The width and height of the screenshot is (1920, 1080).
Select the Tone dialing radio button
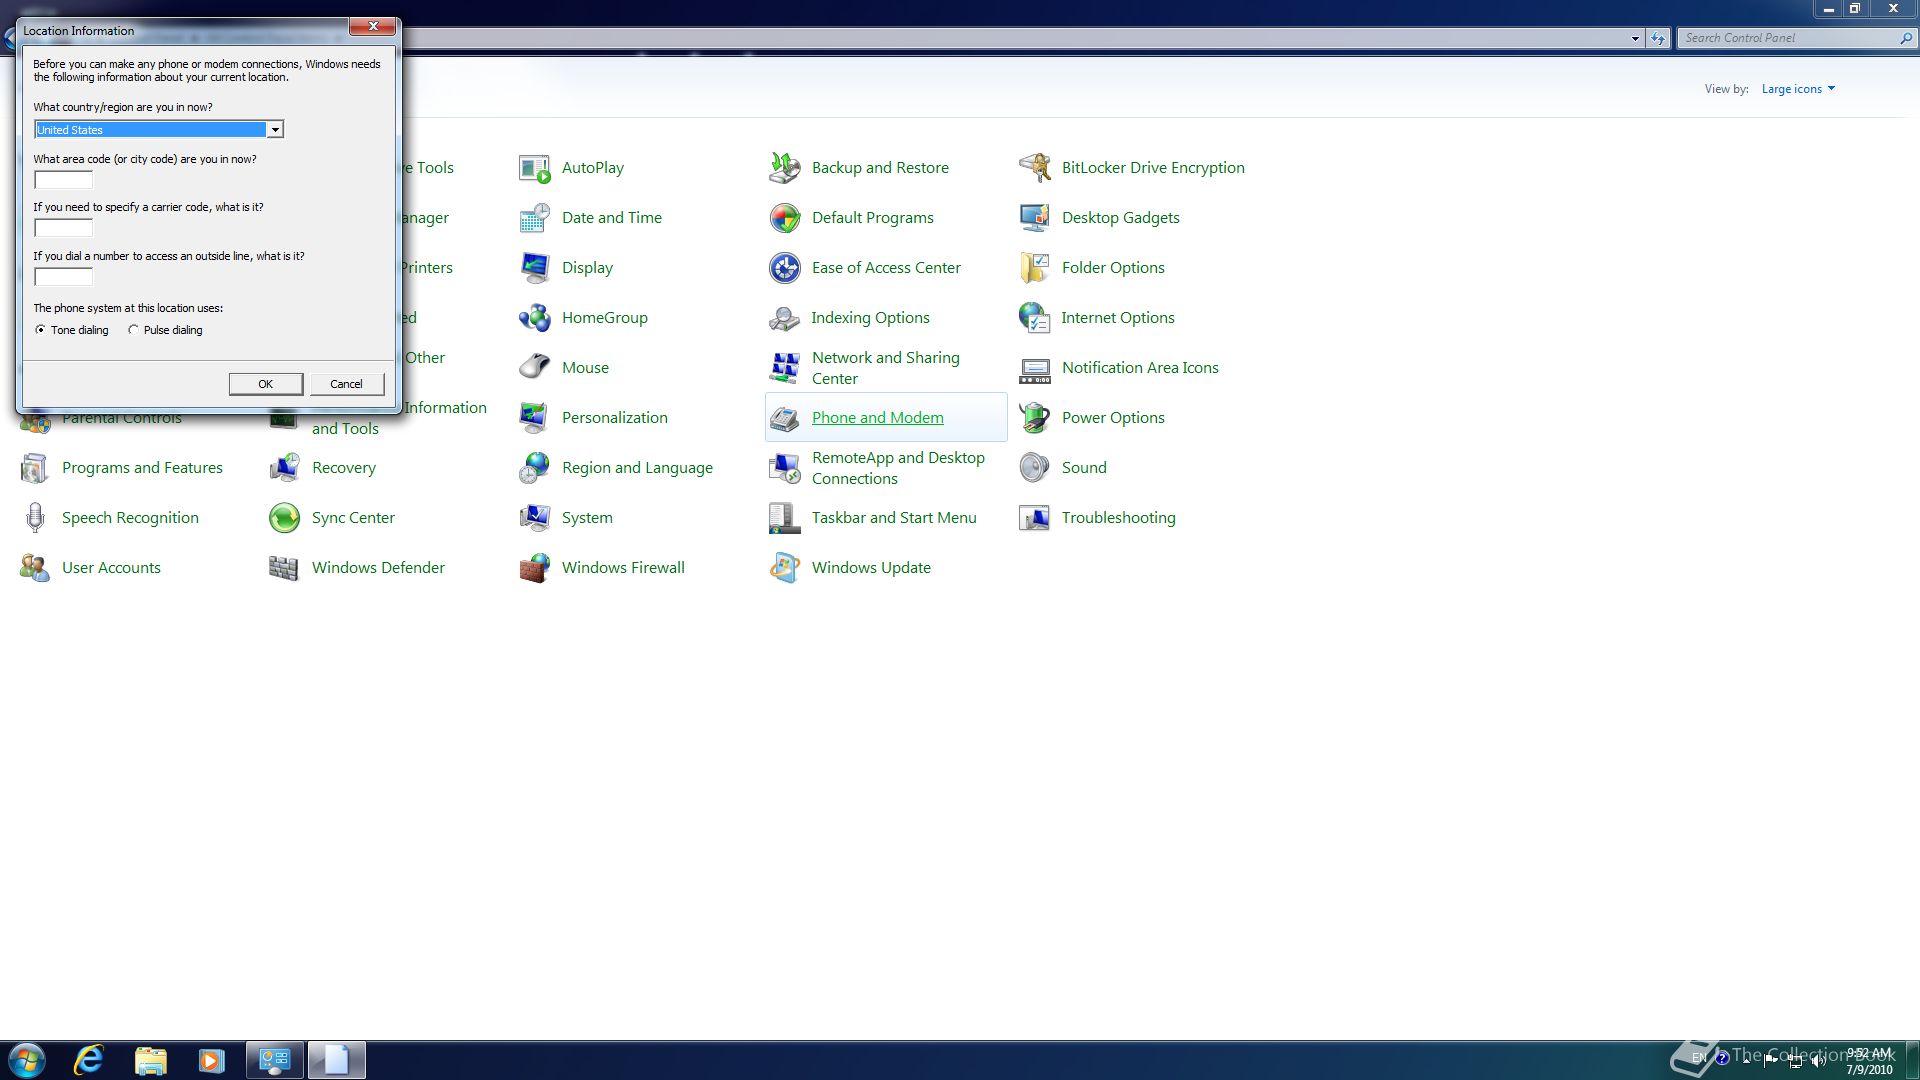coord(40,330)
